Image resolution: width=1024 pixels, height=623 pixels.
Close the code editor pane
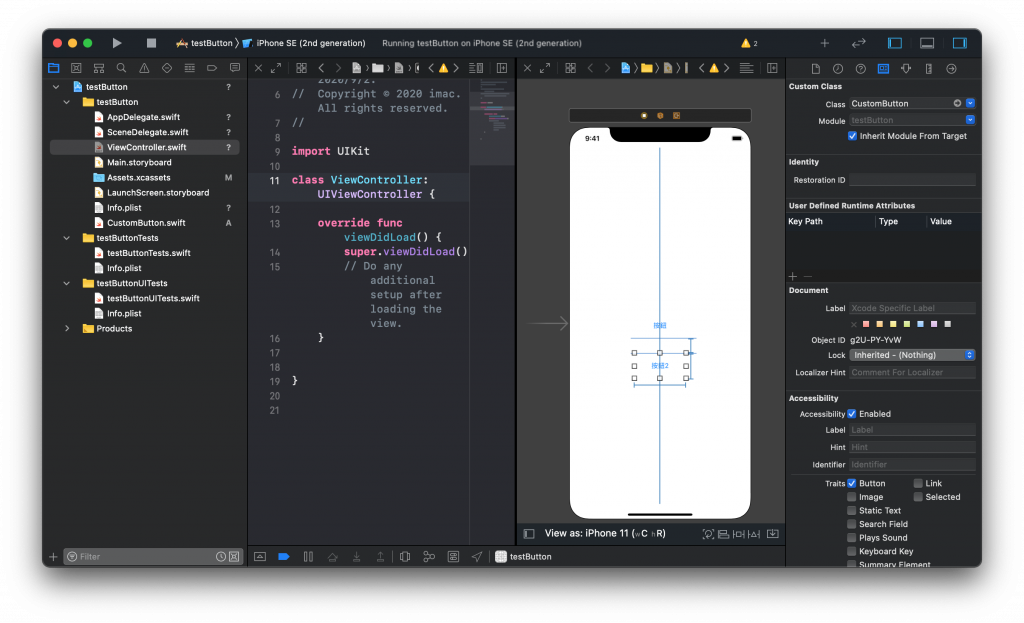click(x=259, y=68)
